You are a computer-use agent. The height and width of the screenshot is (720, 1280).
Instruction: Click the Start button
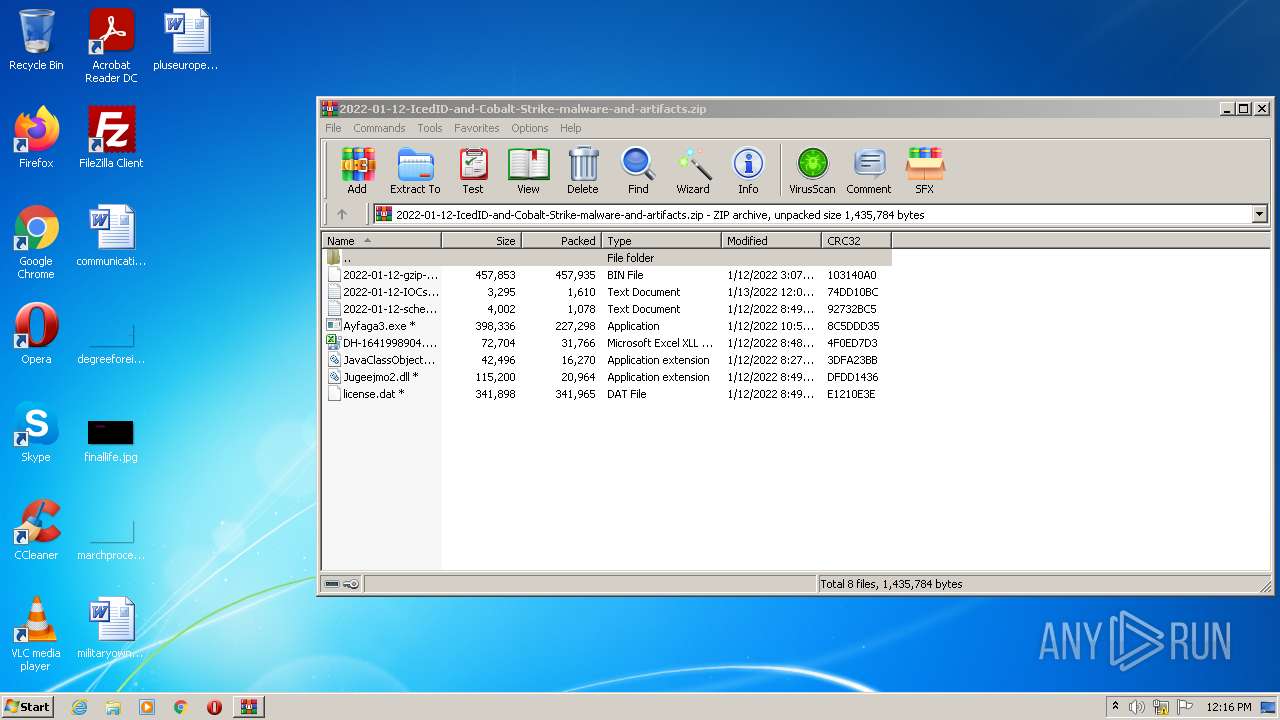(27, 706)
